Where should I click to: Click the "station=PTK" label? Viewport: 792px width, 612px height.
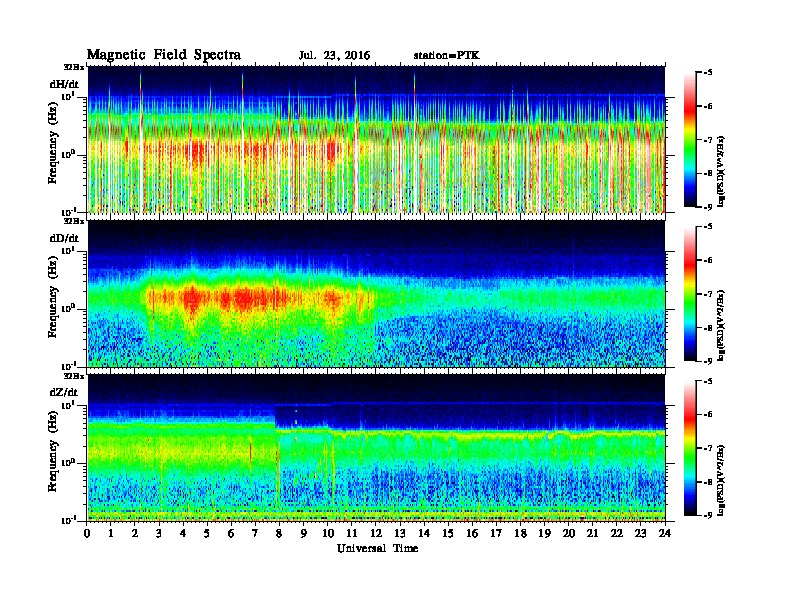point(447,56)
